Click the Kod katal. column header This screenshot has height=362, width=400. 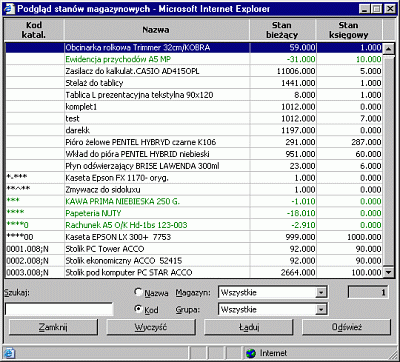(34, 30)
